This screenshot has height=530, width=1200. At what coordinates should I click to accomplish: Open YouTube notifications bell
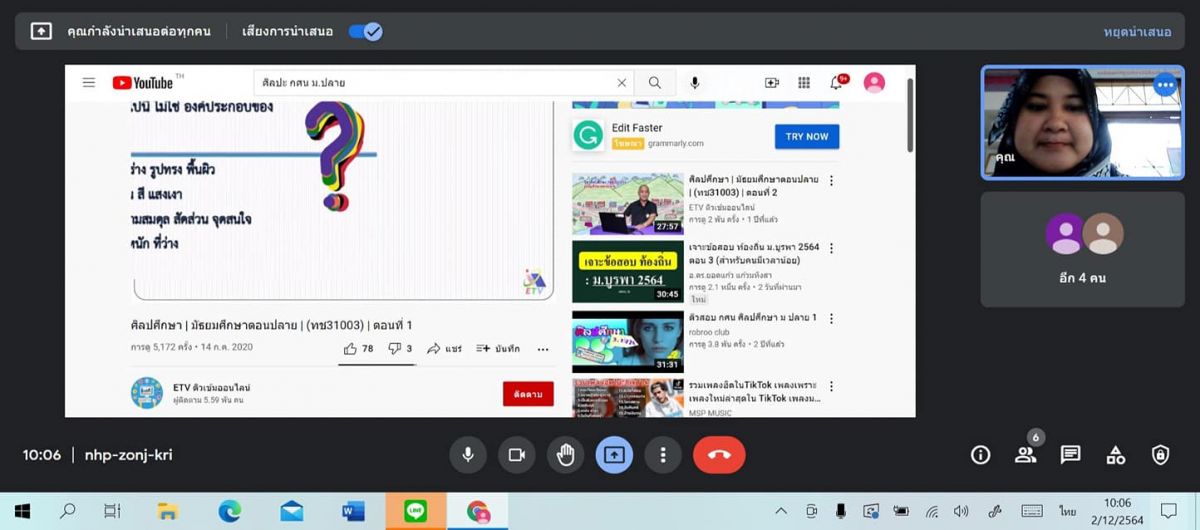(836, 83)
